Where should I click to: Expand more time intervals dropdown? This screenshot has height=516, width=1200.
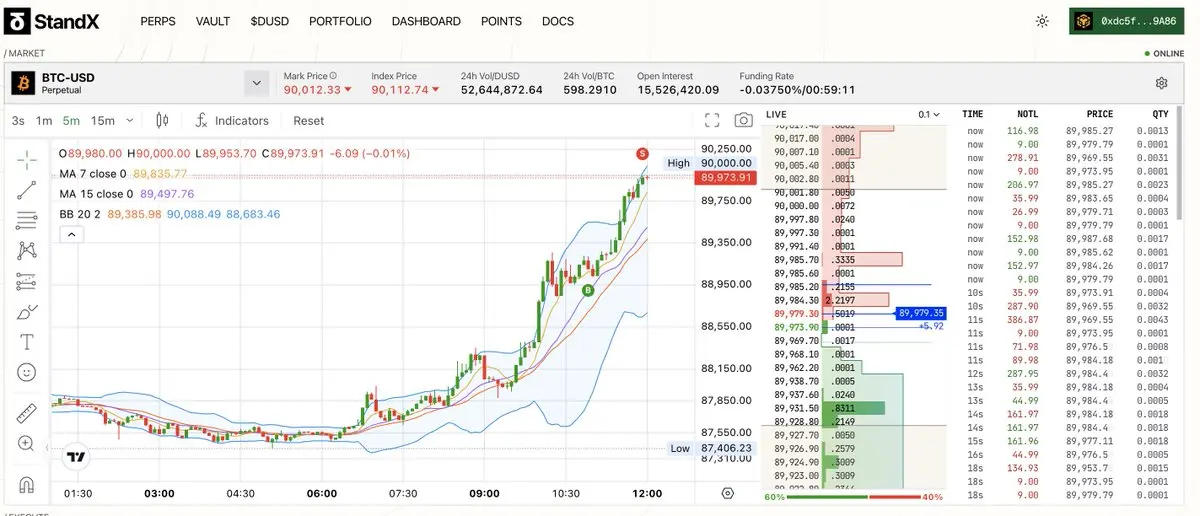tap(130, 121)
